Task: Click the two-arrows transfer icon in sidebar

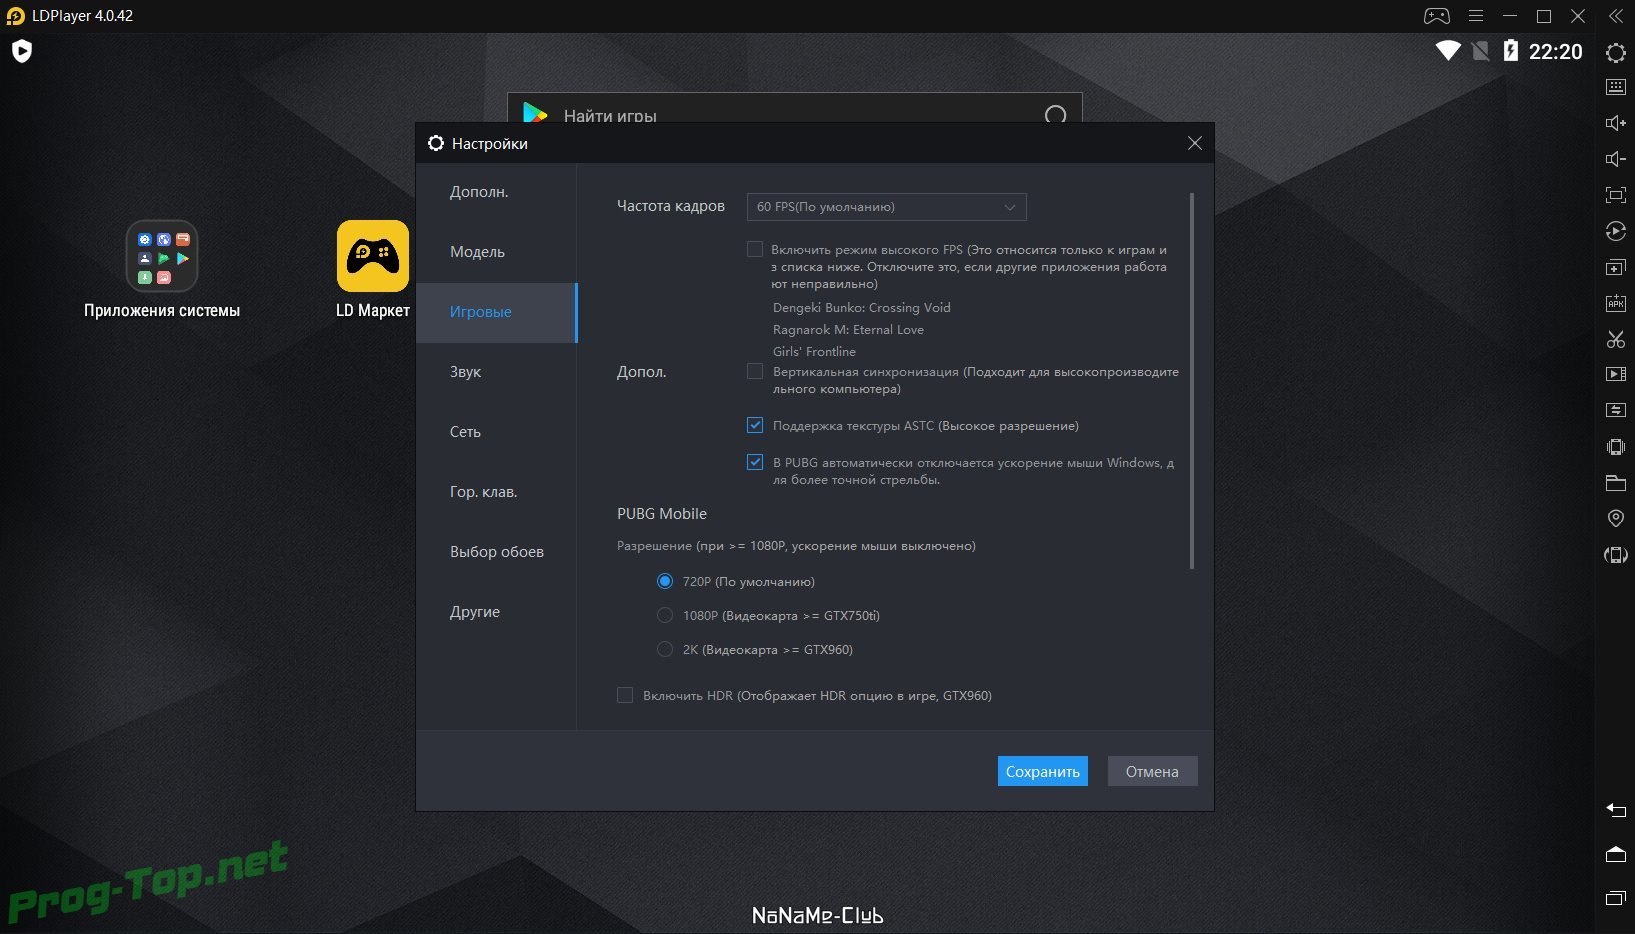Action: click(x=1615, y=410)
